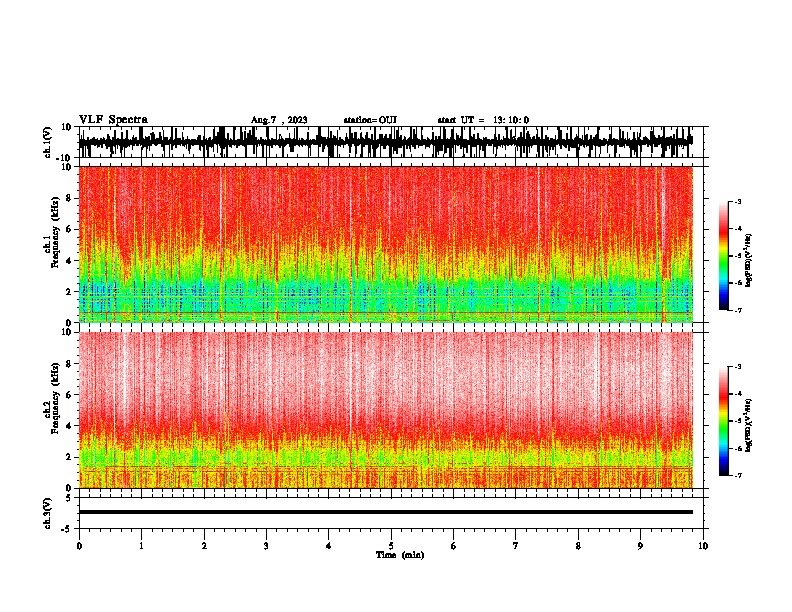Click time axis tick label "9"
This screenshot has height=612, width=792.
click(640, 546)
